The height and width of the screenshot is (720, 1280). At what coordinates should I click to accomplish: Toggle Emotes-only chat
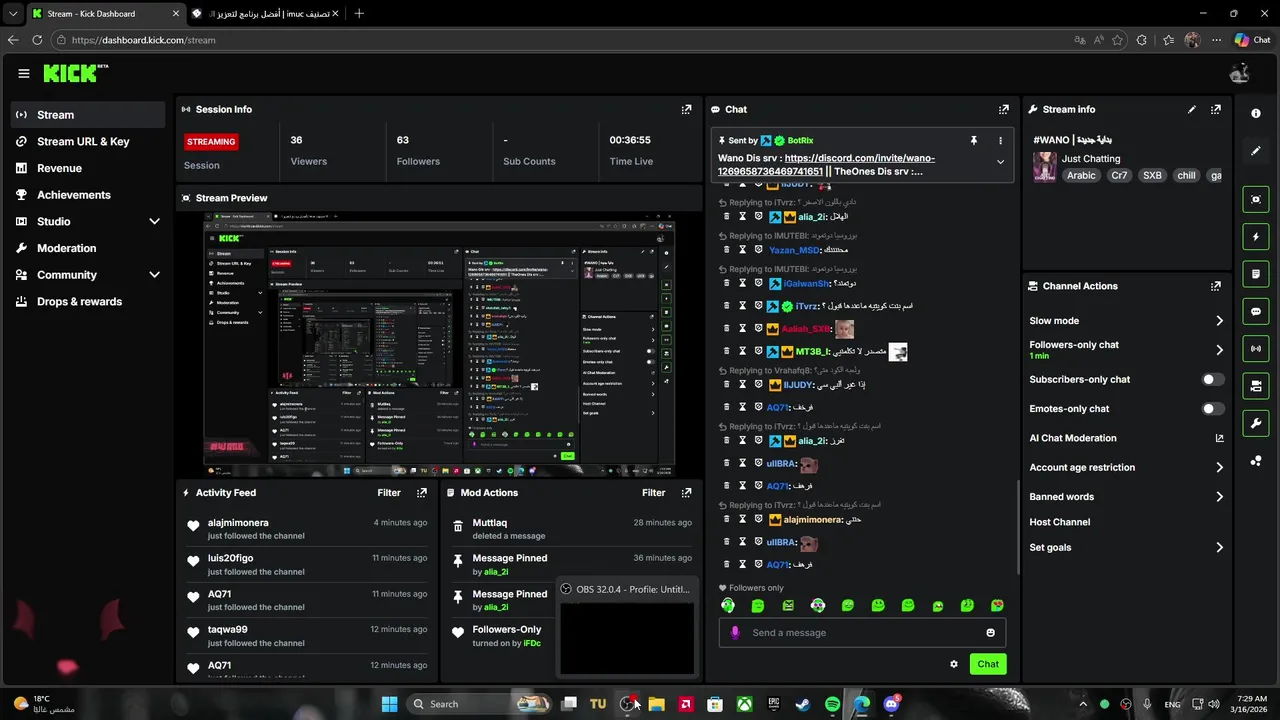click(1212, 409)
